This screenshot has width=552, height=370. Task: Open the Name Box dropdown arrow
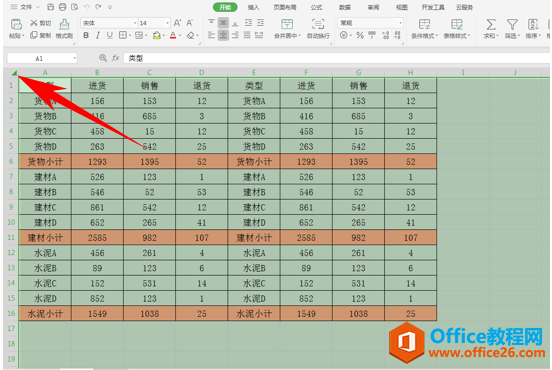[75, 58]
